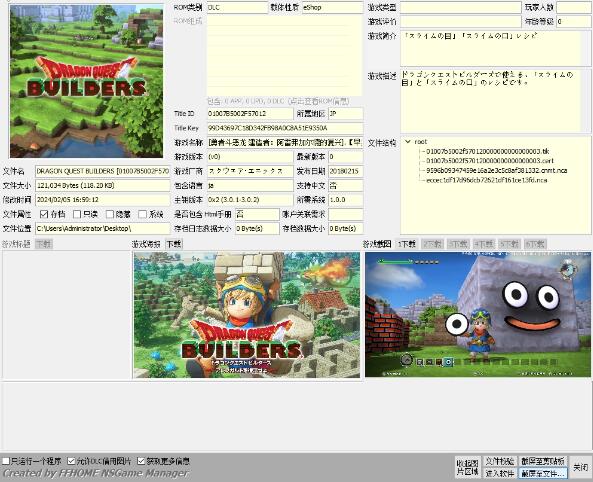The height and width of the screenshot is (482, 593).
Task: Click the 截屏至剪贴板 button
Action: pyautogui.click(x=543, y=461)
